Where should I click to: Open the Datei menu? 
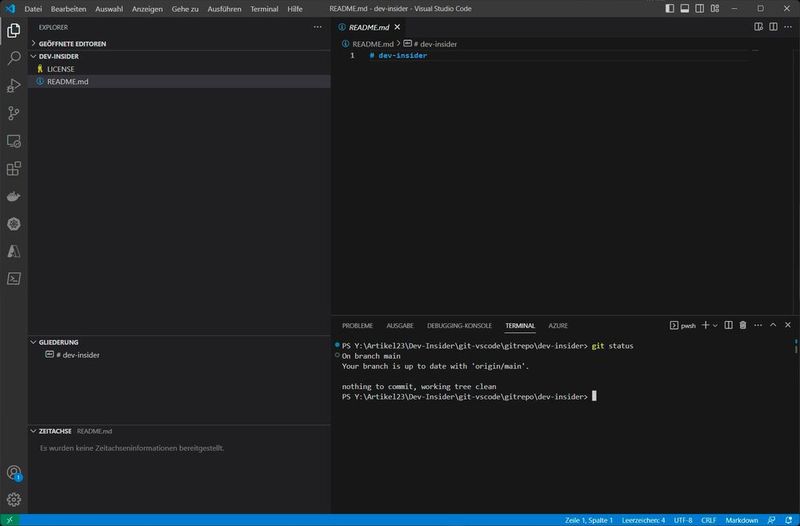point(33,9)
